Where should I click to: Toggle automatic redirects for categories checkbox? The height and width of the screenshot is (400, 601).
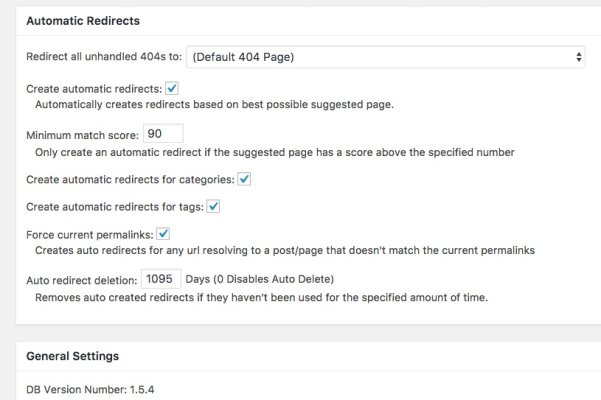[x=244, y=179]
